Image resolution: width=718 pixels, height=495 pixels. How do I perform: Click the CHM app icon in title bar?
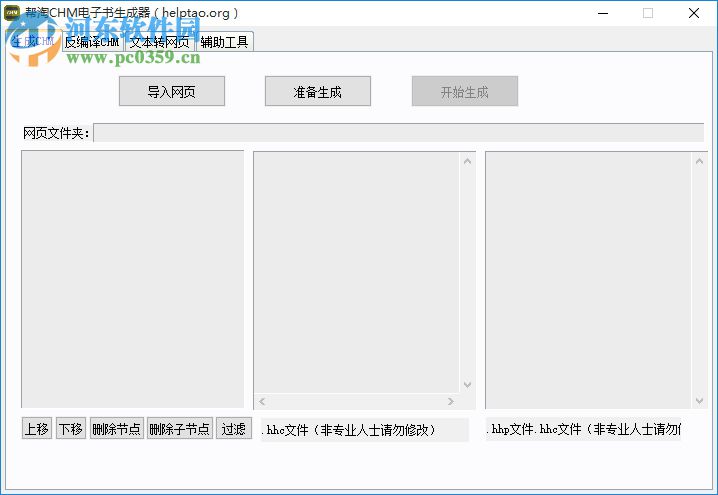click(12, 13)
